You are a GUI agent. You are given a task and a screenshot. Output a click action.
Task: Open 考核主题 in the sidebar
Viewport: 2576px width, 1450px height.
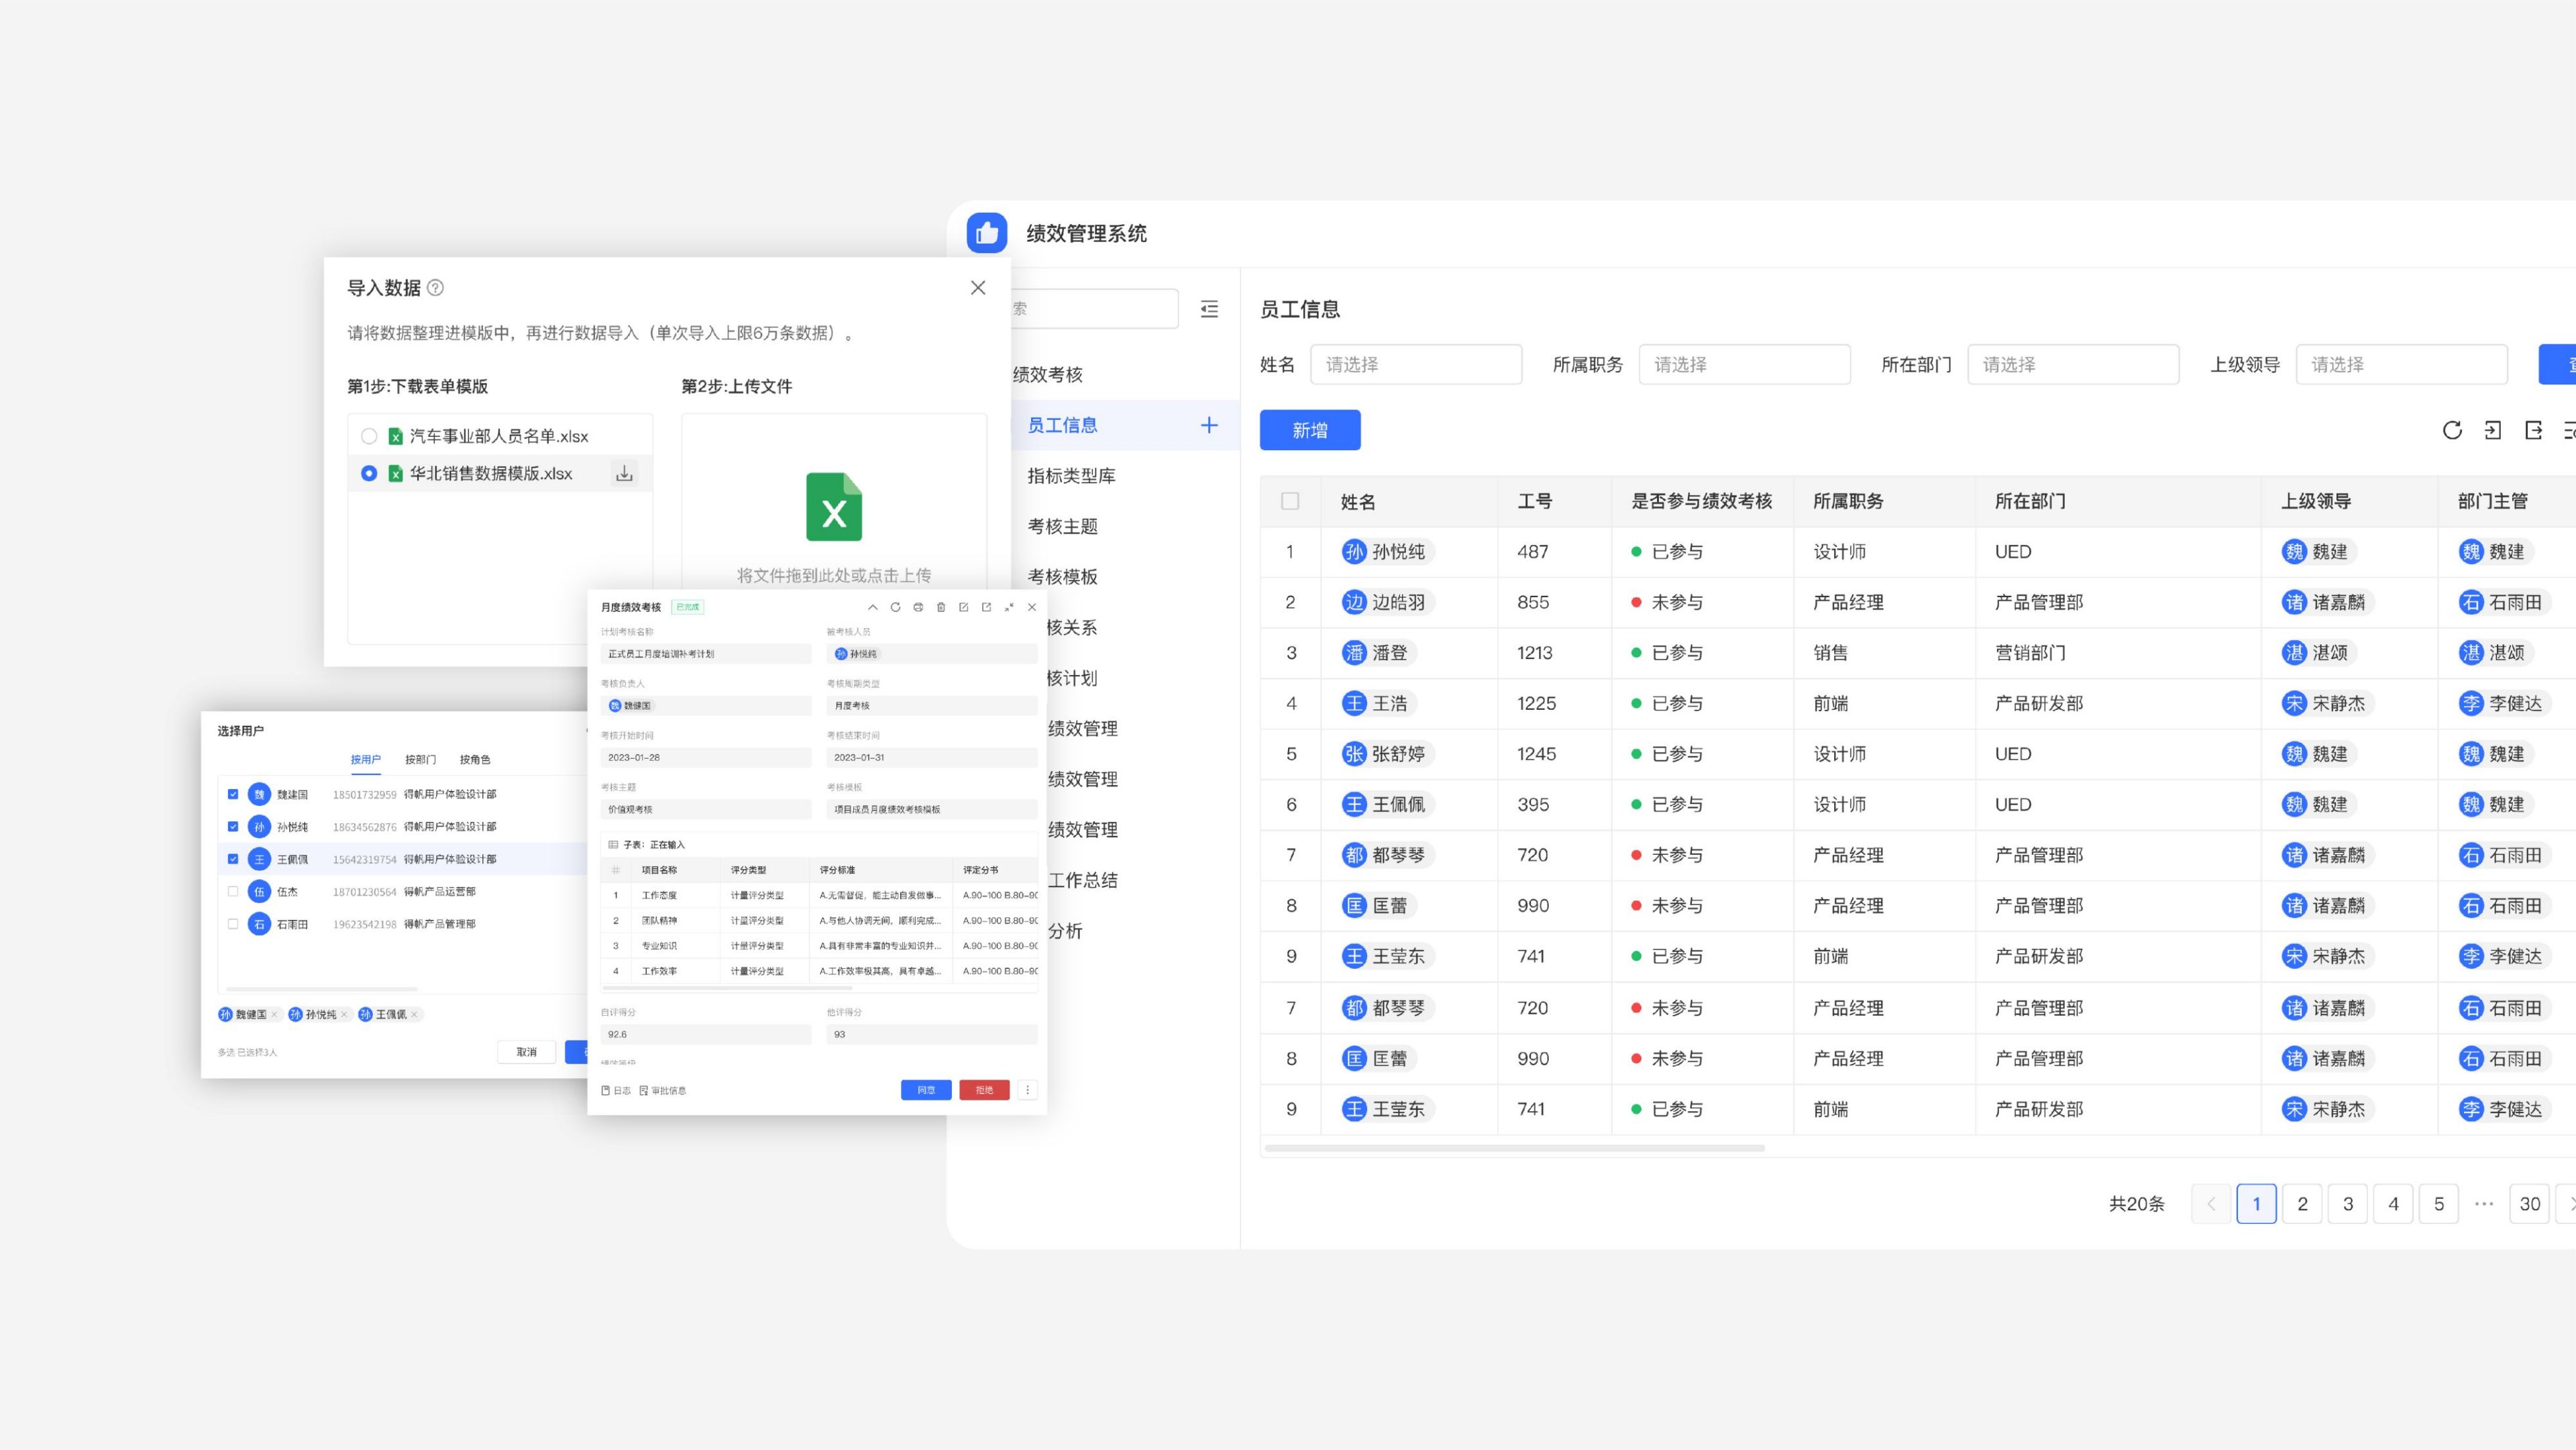pos(1062,527)
